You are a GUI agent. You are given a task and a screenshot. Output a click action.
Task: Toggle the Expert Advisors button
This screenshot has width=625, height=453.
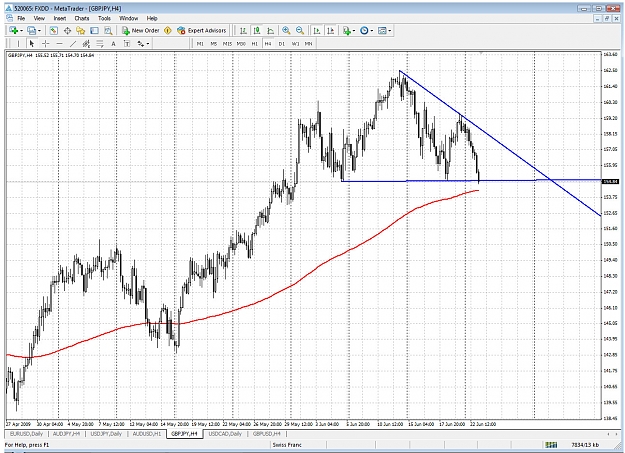click(x=202, y=30)
